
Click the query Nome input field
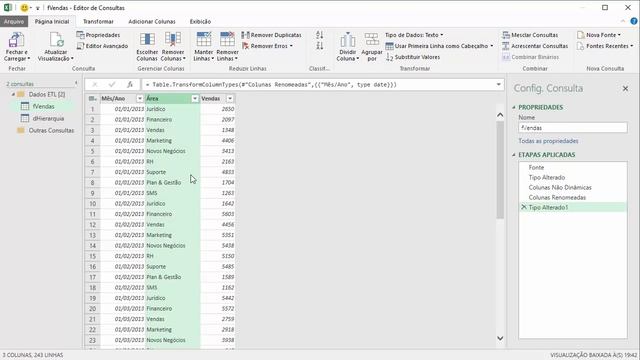pos(573,128)
